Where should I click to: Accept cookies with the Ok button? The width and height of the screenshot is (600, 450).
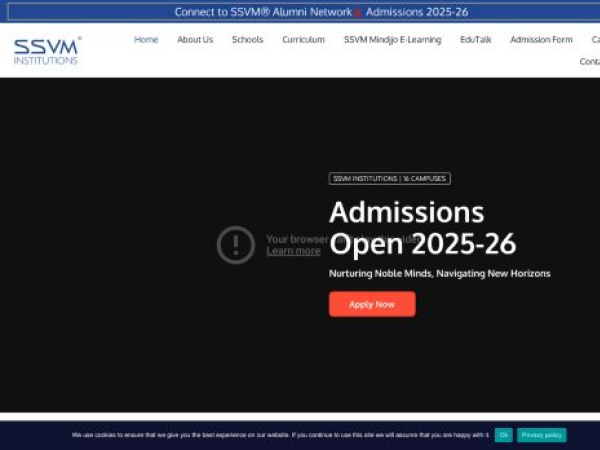(x=503, y=435)
